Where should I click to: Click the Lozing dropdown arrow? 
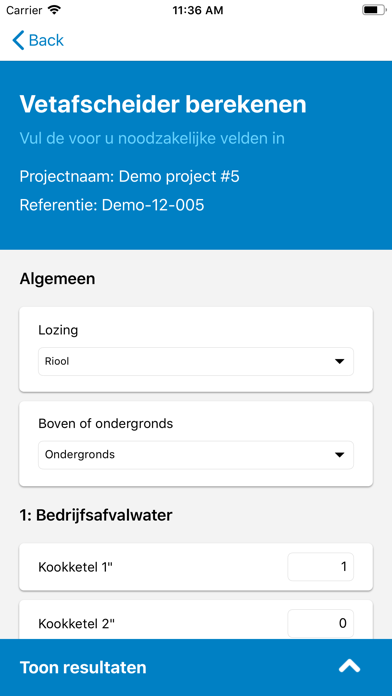tap(340, 361)
